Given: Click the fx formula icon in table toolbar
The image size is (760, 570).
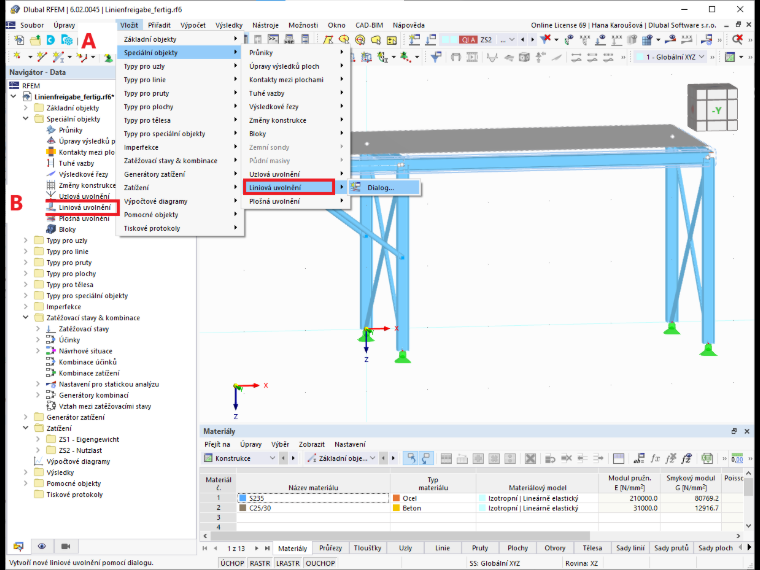Looking at the screenshot, I should [655, 458].
